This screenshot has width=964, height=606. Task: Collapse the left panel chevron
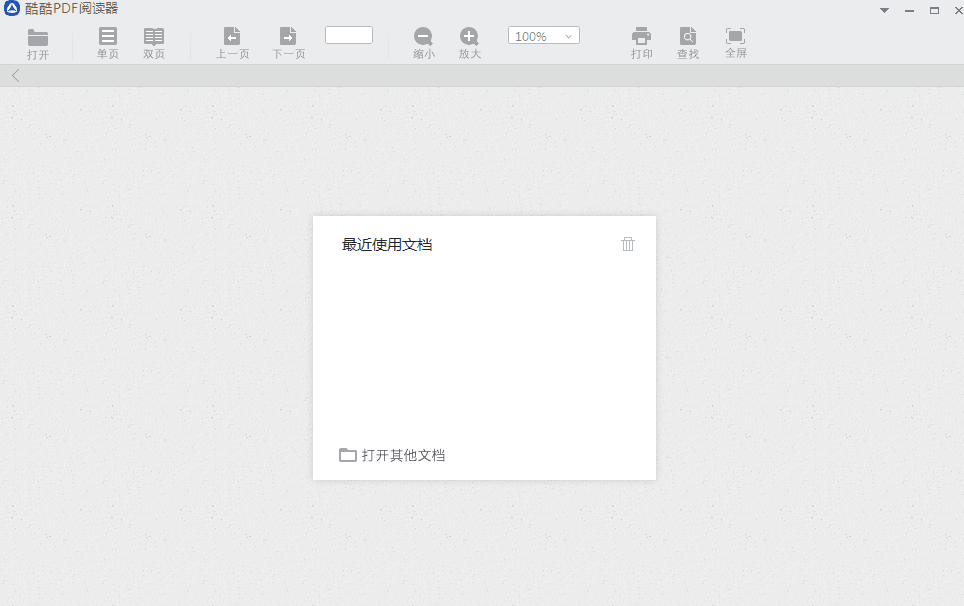pos(15,74)
